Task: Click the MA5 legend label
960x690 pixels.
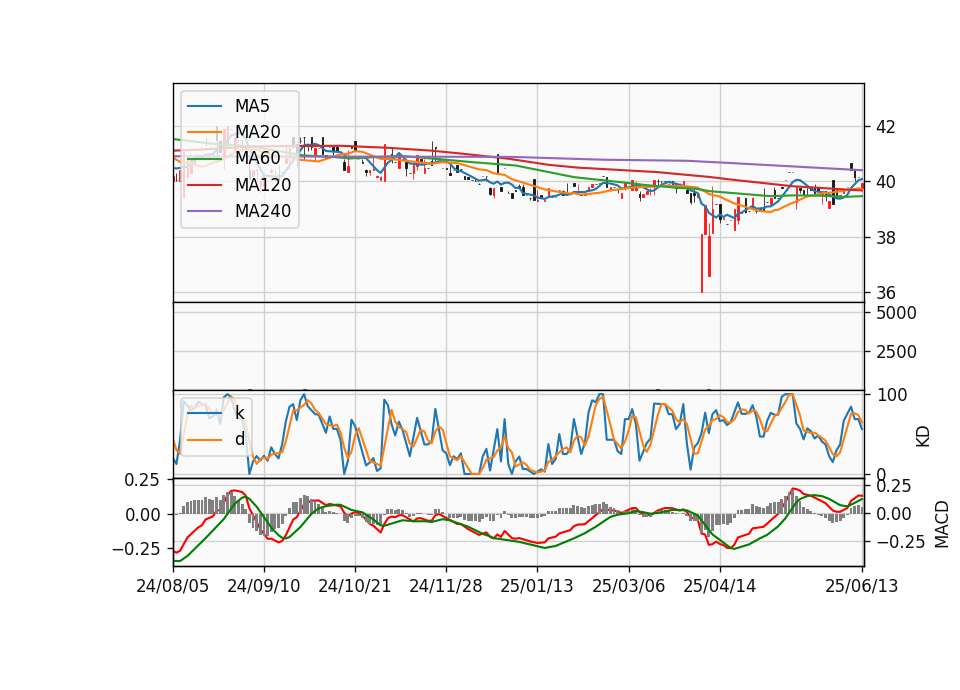Action: (x=252, y=106)
